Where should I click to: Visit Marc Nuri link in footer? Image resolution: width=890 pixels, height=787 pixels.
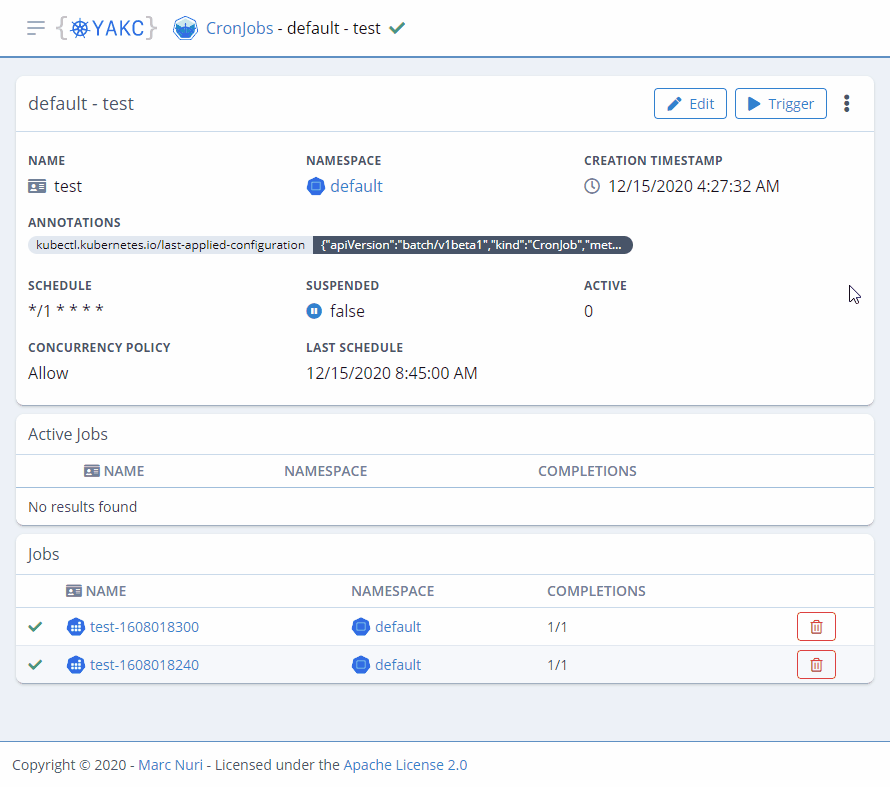pos(170,765)
